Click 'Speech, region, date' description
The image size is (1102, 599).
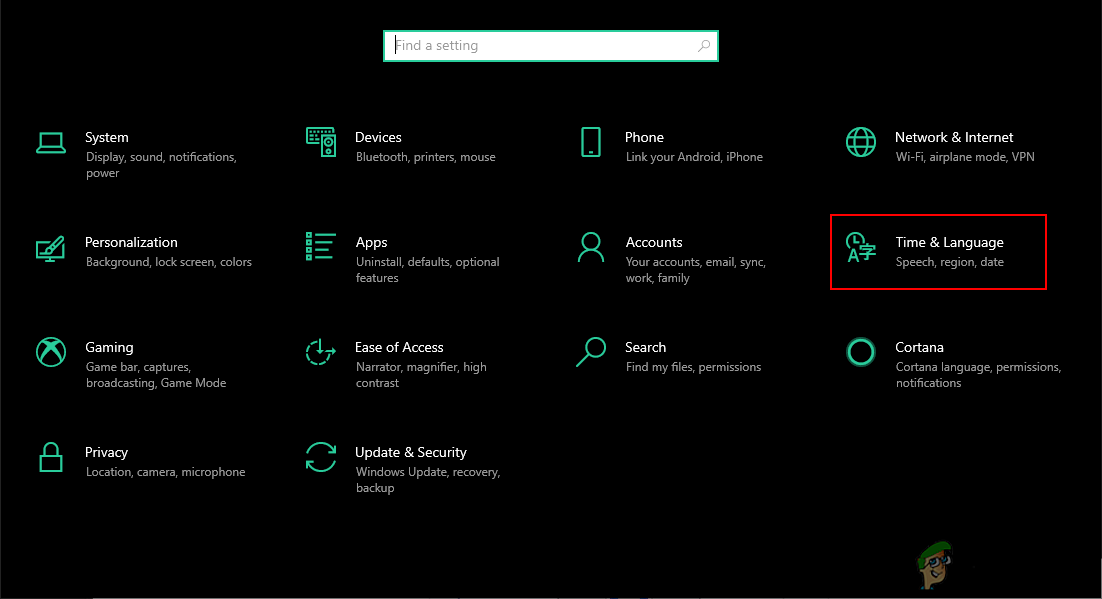pyautogui.click(x=949, y=262)
